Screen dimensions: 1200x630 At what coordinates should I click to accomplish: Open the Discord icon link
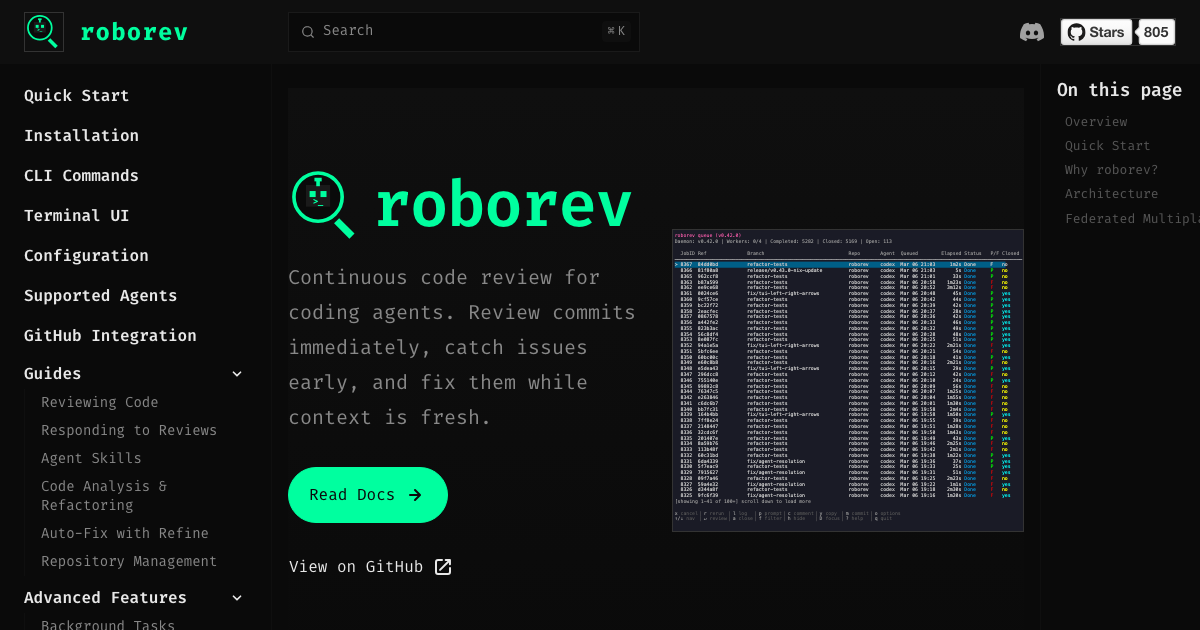point(1032,32)
